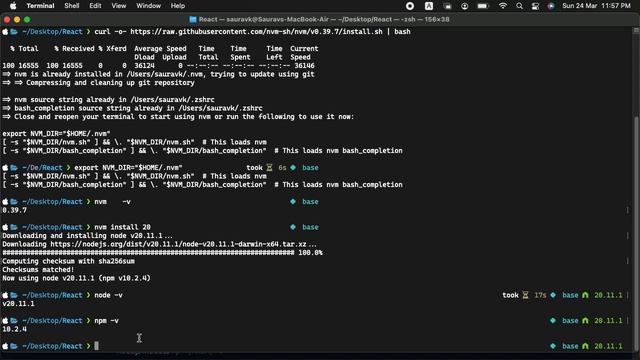Screen dimensions: 640x360
Task: Open the Help menu
Action: click(178, 6)
